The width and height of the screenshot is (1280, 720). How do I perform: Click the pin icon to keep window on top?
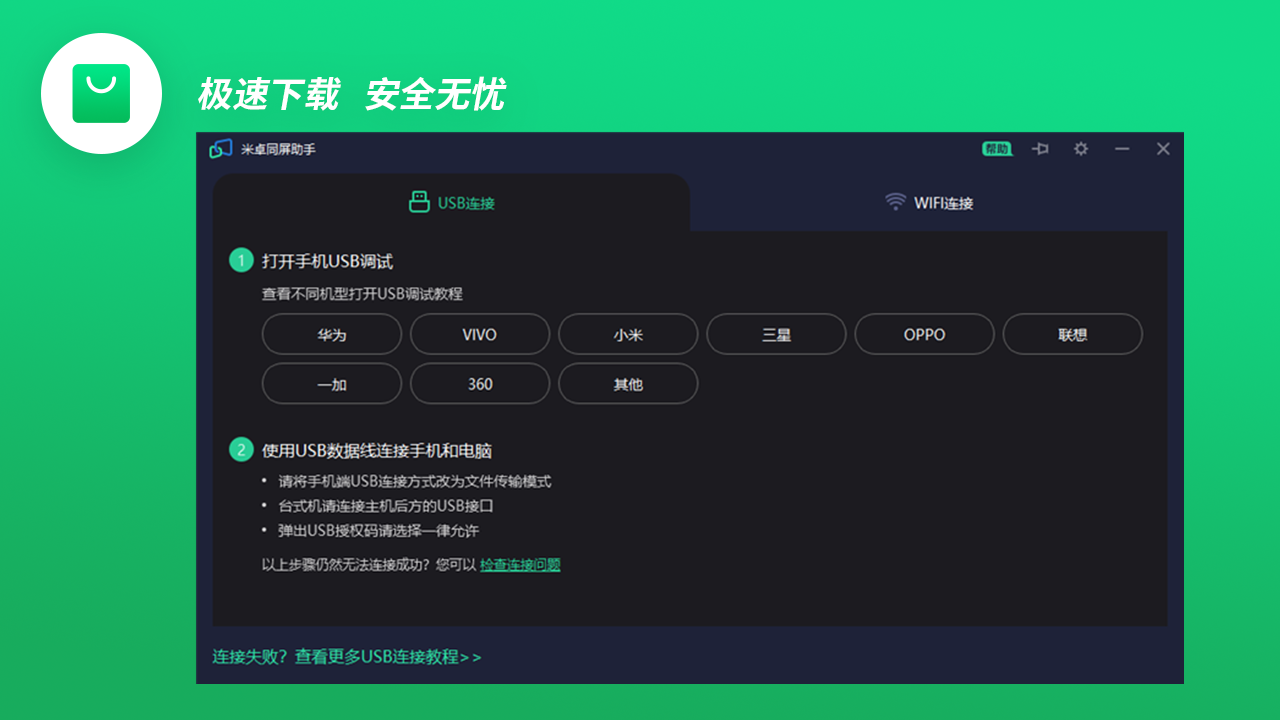1040,148
